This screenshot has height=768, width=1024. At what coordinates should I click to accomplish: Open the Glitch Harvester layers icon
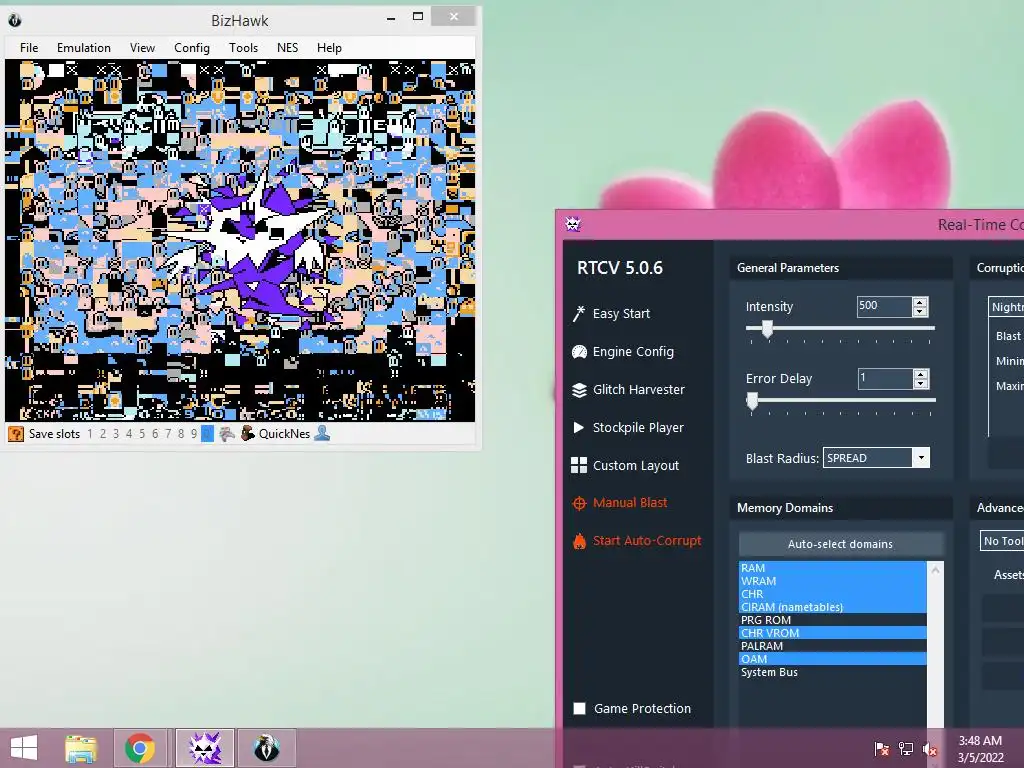tap(579, 390)
